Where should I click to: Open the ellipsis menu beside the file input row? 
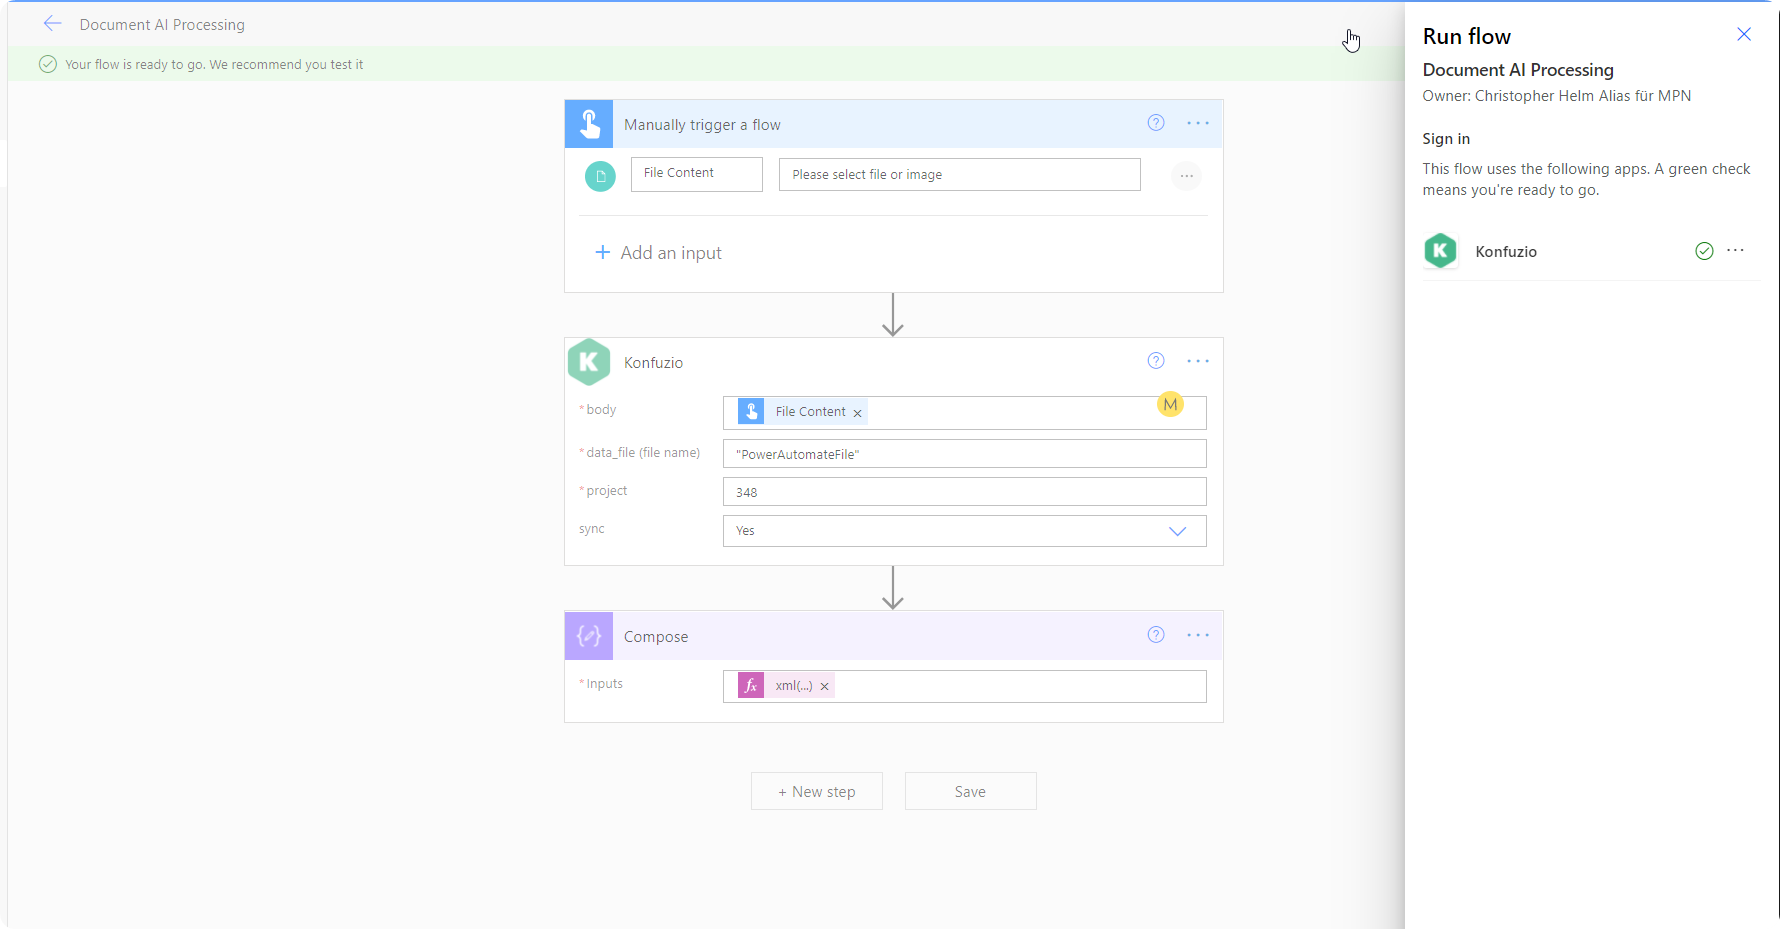coord(1186,175)
